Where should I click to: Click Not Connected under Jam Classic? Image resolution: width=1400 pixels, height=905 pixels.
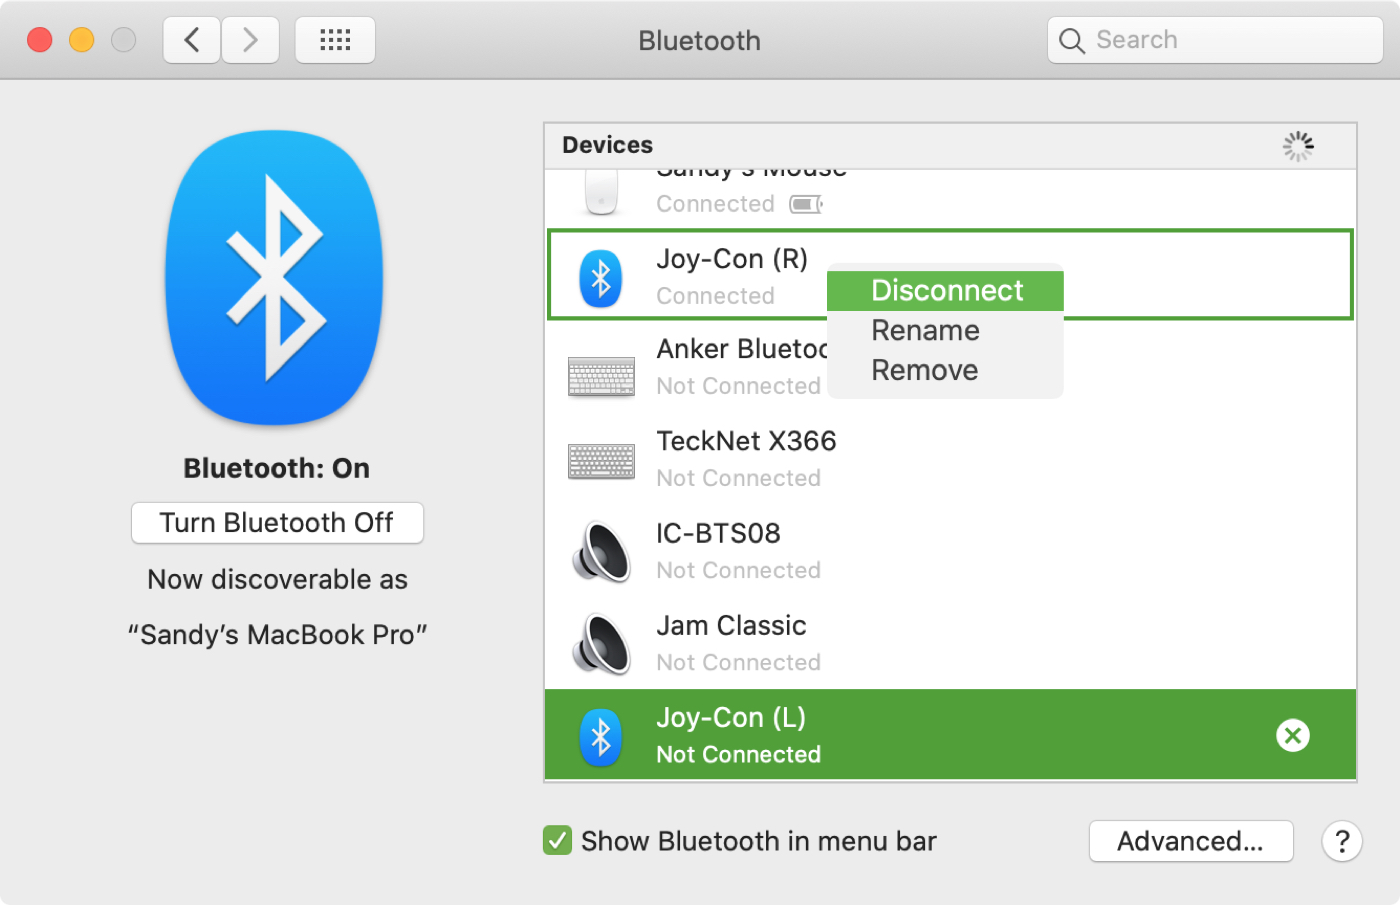[x=738, y=662]
